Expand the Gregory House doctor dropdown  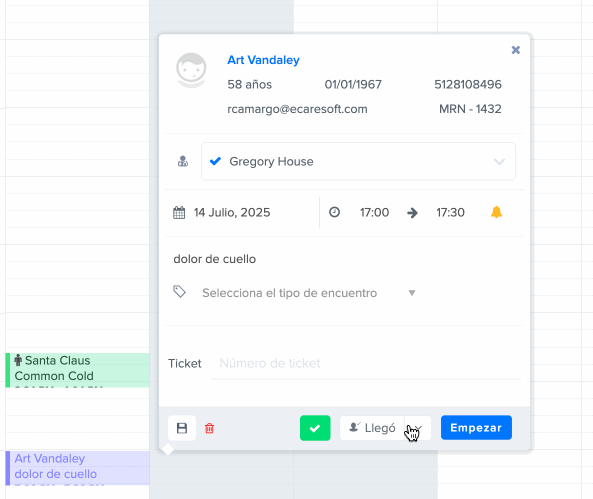499,162
